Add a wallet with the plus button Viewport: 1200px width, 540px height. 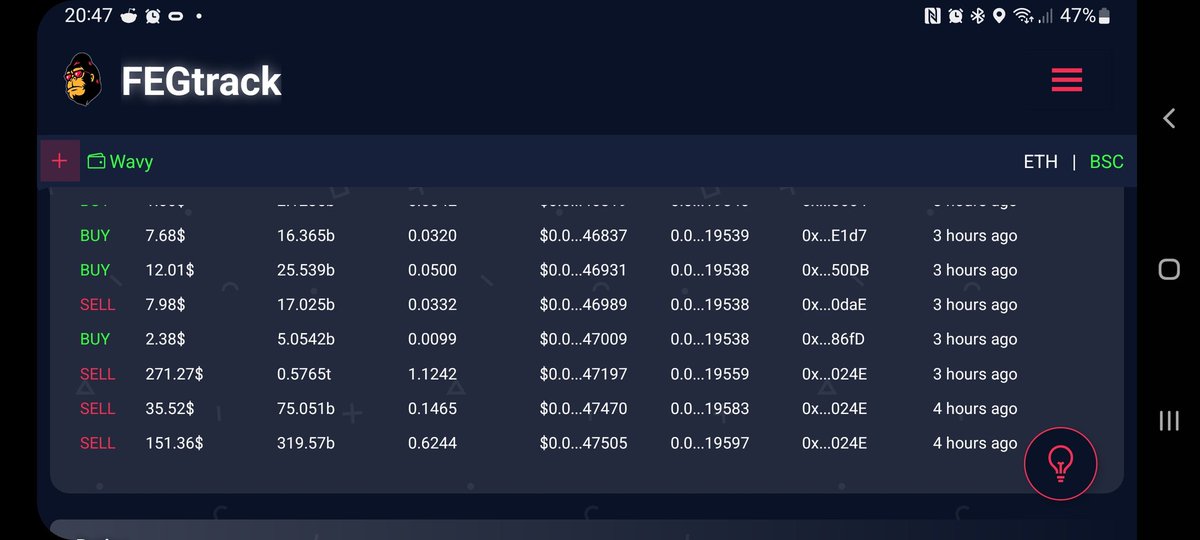tap(60, 161)
